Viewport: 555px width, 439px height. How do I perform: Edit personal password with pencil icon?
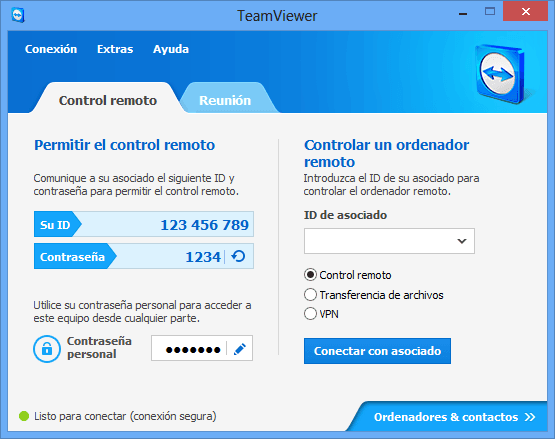[x=240, y=349]
